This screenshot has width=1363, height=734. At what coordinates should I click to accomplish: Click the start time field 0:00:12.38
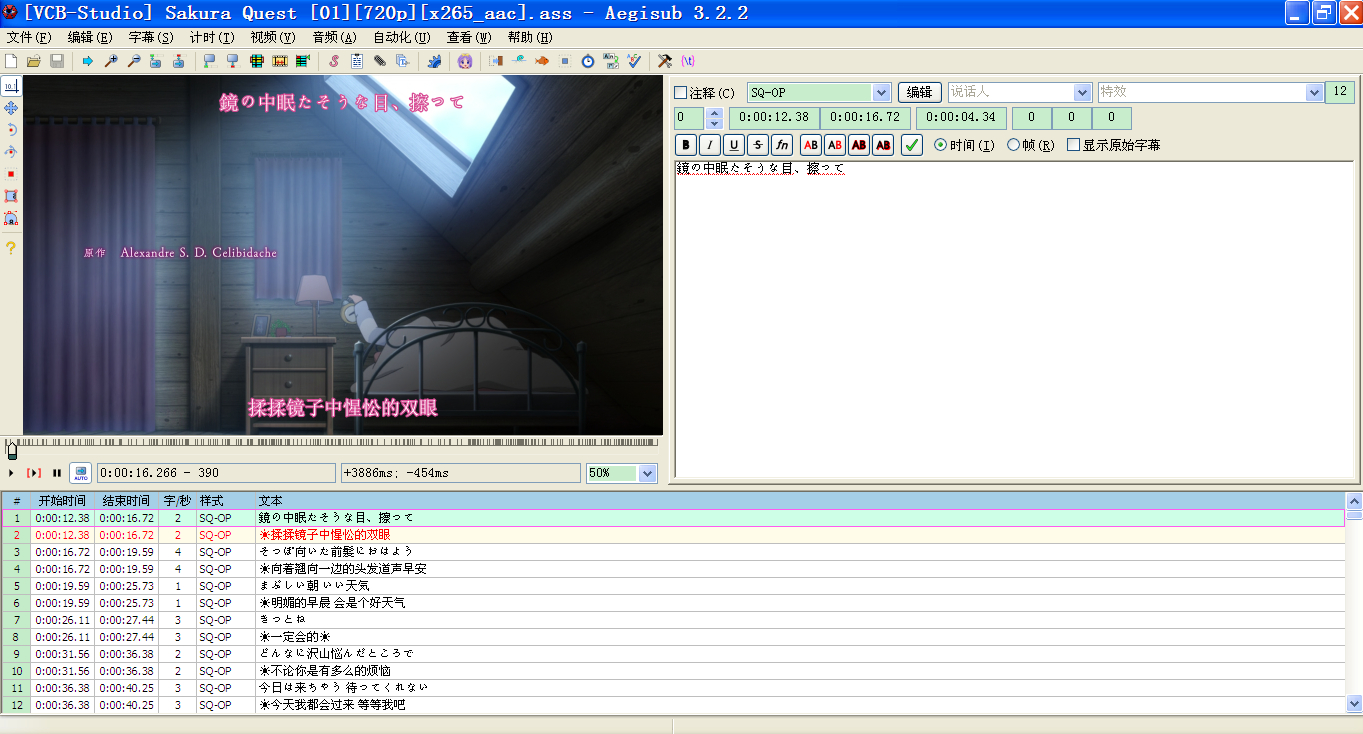click(774, 117)
